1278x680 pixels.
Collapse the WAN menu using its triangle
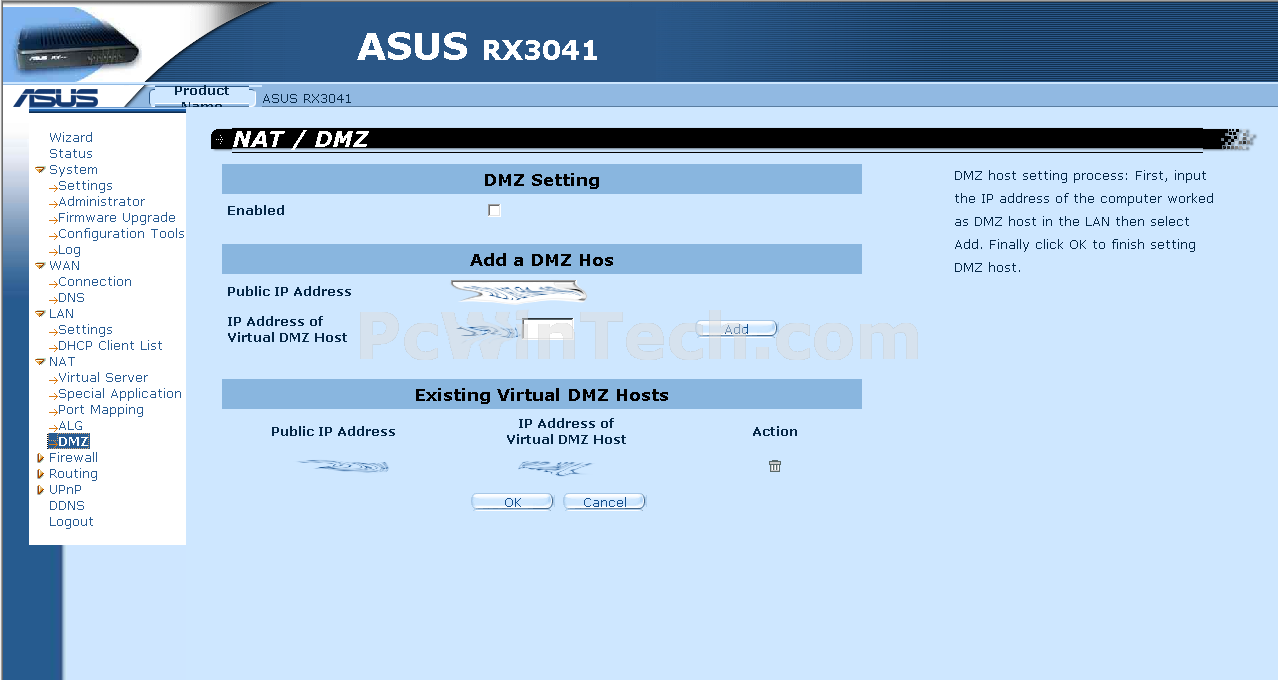[x=40, y=266]
